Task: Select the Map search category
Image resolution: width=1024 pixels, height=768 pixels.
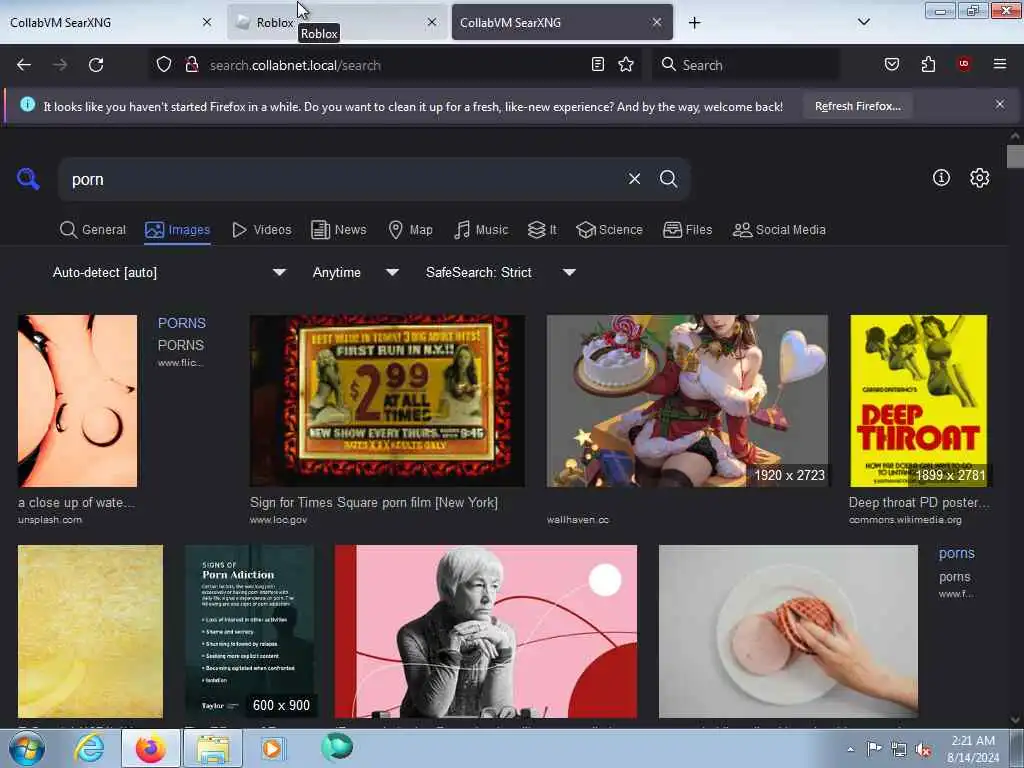Action: [411, 230]
